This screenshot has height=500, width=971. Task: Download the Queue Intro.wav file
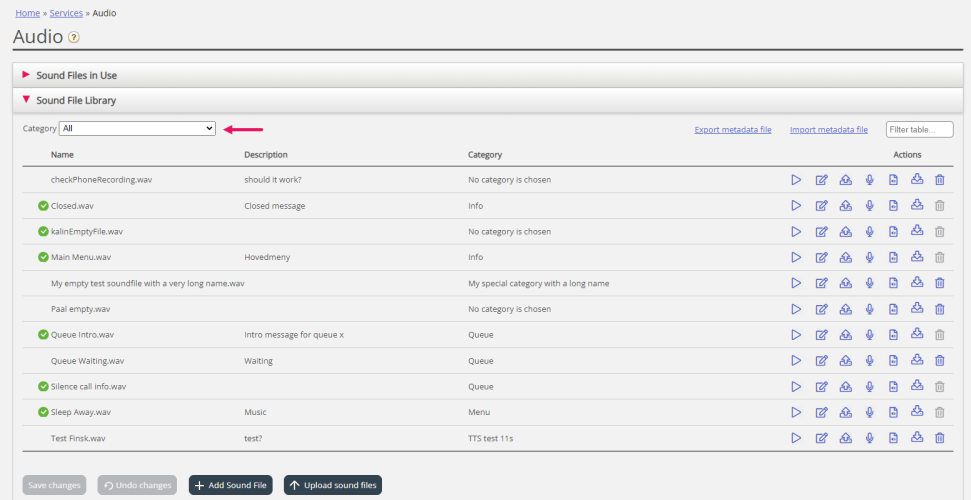click(917, 334)
